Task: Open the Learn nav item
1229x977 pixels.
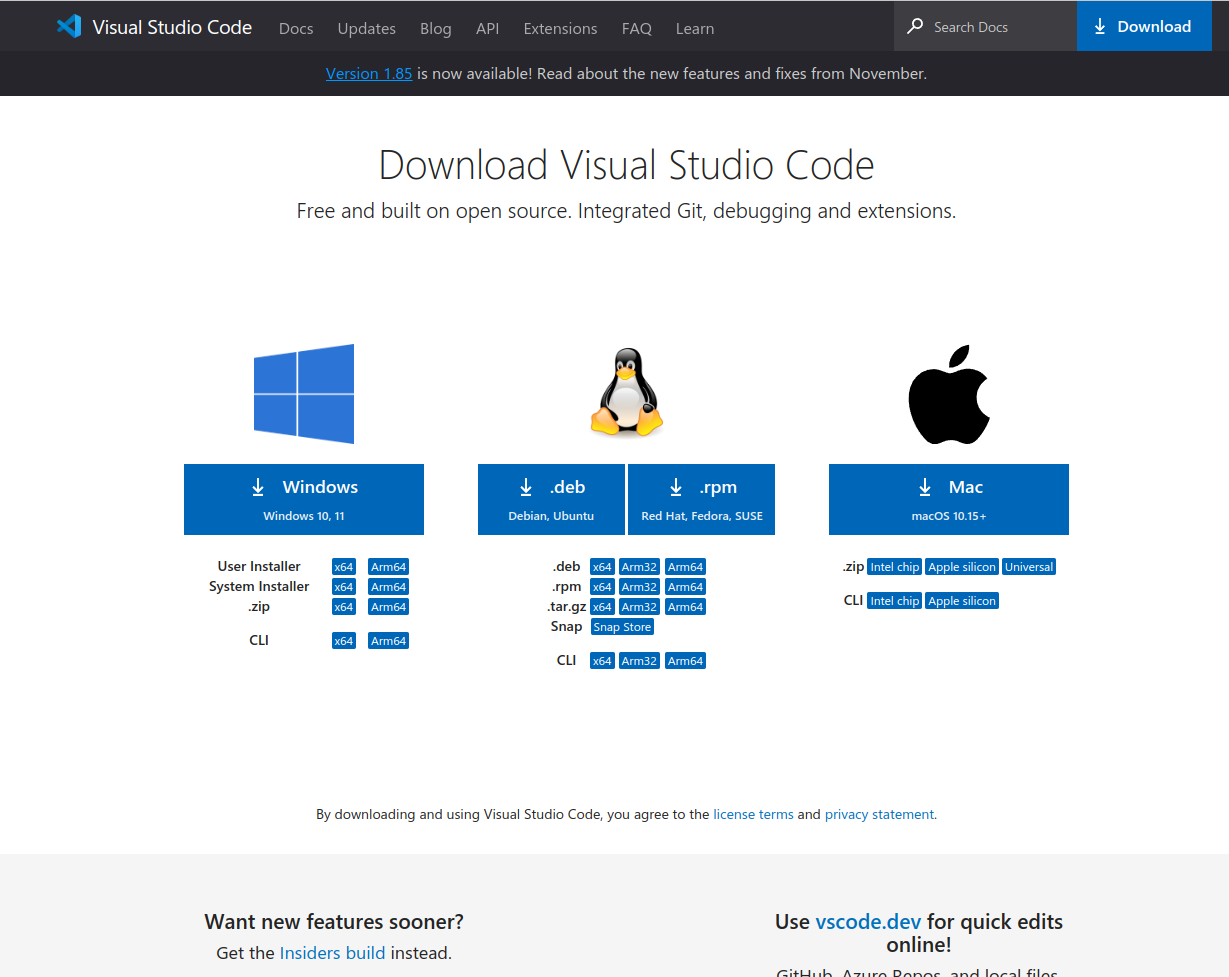Action: coord(695,28)
